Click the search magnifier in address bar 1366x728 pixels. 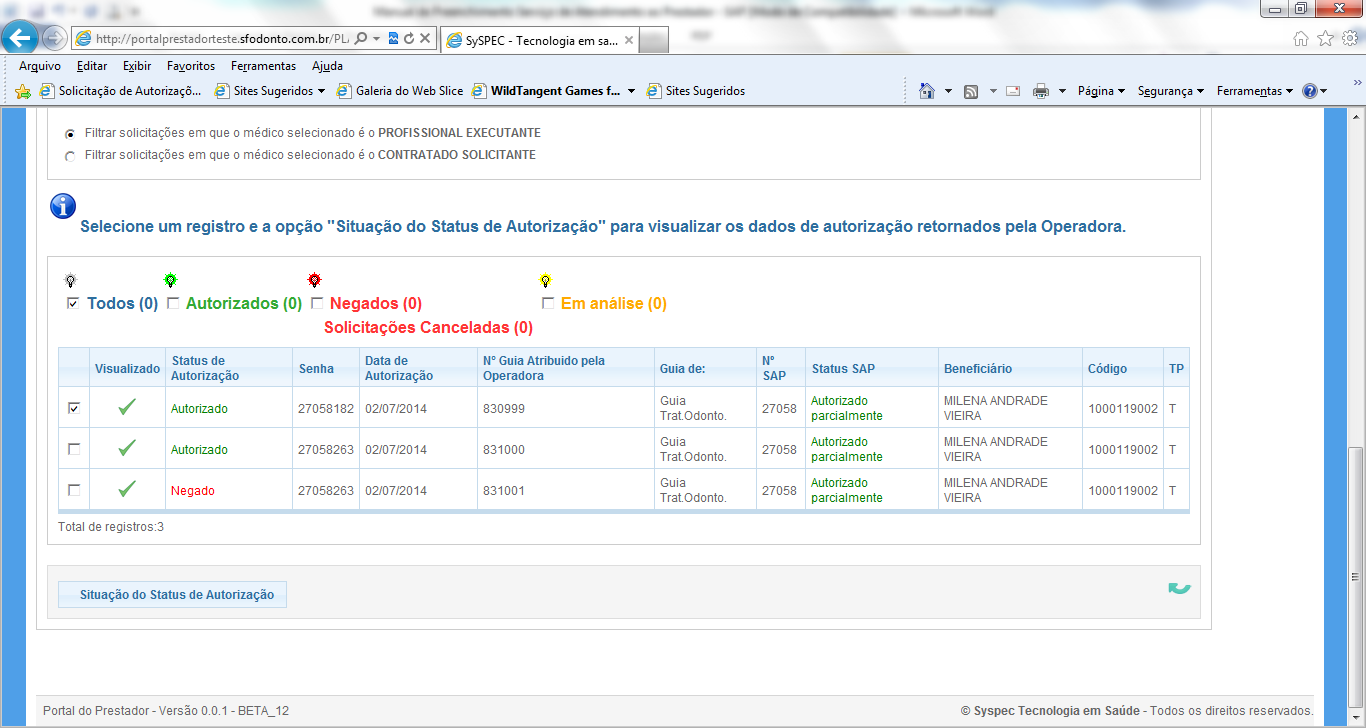pos(361,39)
